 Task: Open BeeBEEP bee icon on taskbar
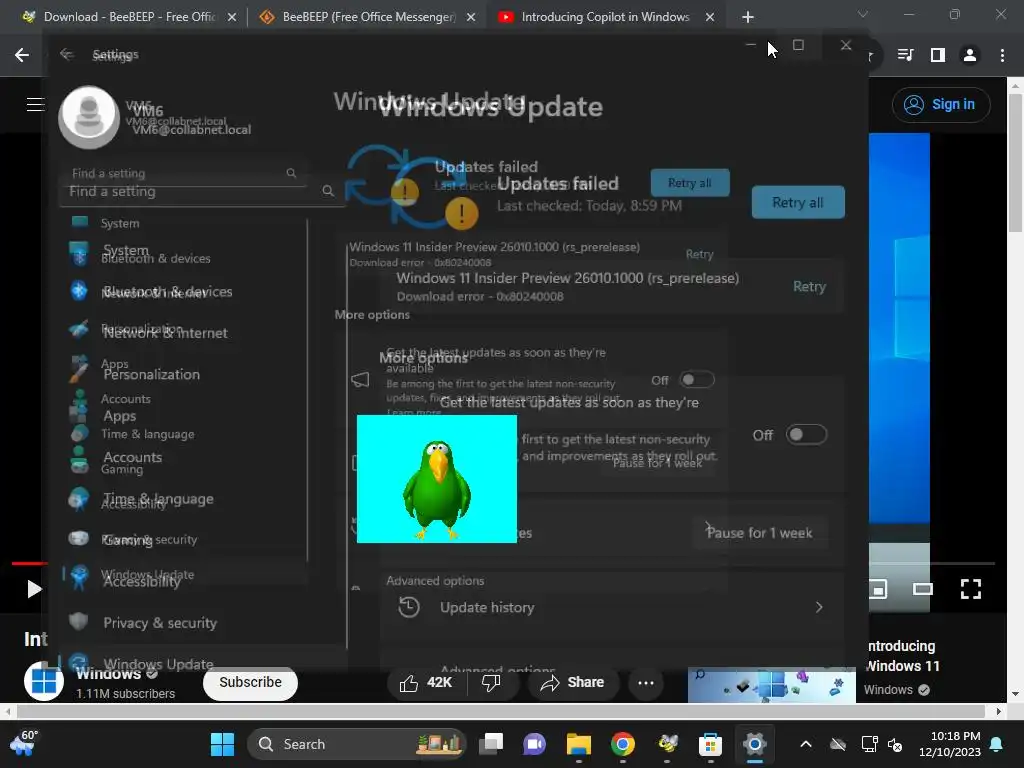tap(667, 744)
